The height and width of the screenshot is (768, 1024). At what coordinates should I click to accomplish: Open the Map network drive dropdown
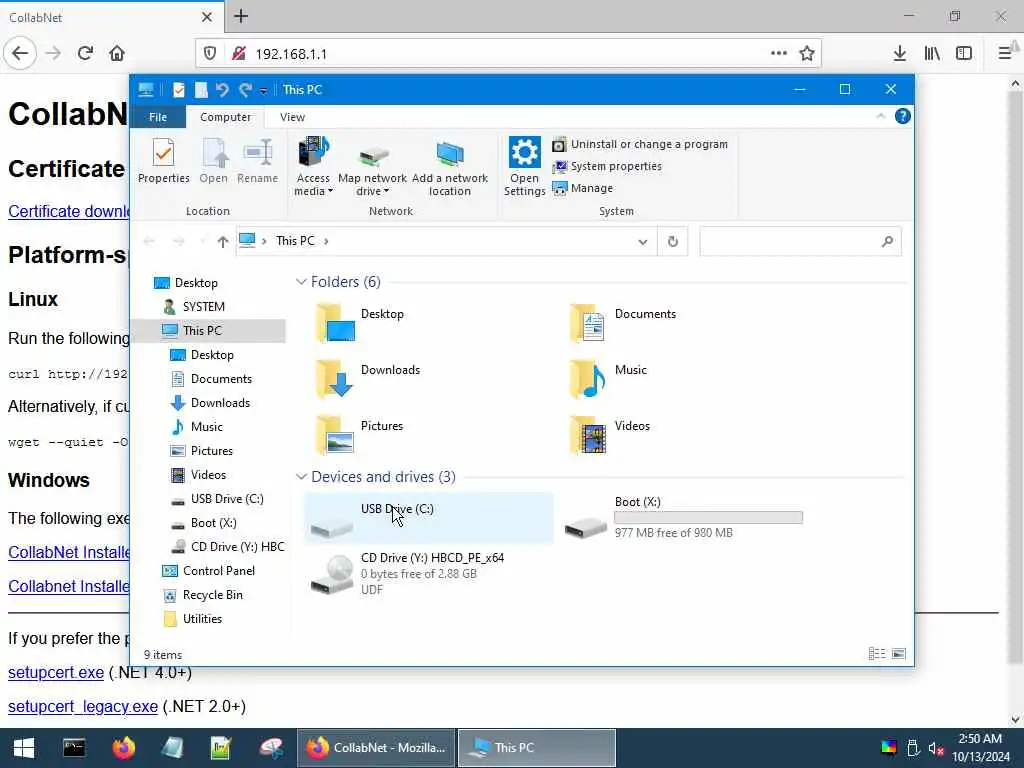click(372, 167)
